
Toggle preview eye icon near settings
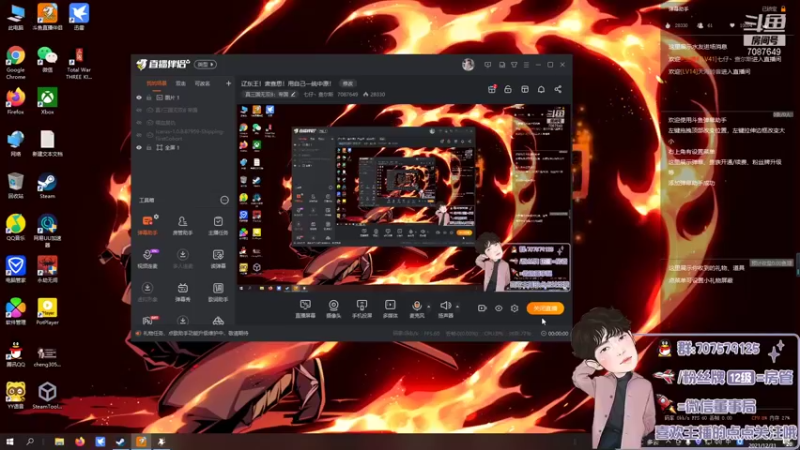coord(498,308)
